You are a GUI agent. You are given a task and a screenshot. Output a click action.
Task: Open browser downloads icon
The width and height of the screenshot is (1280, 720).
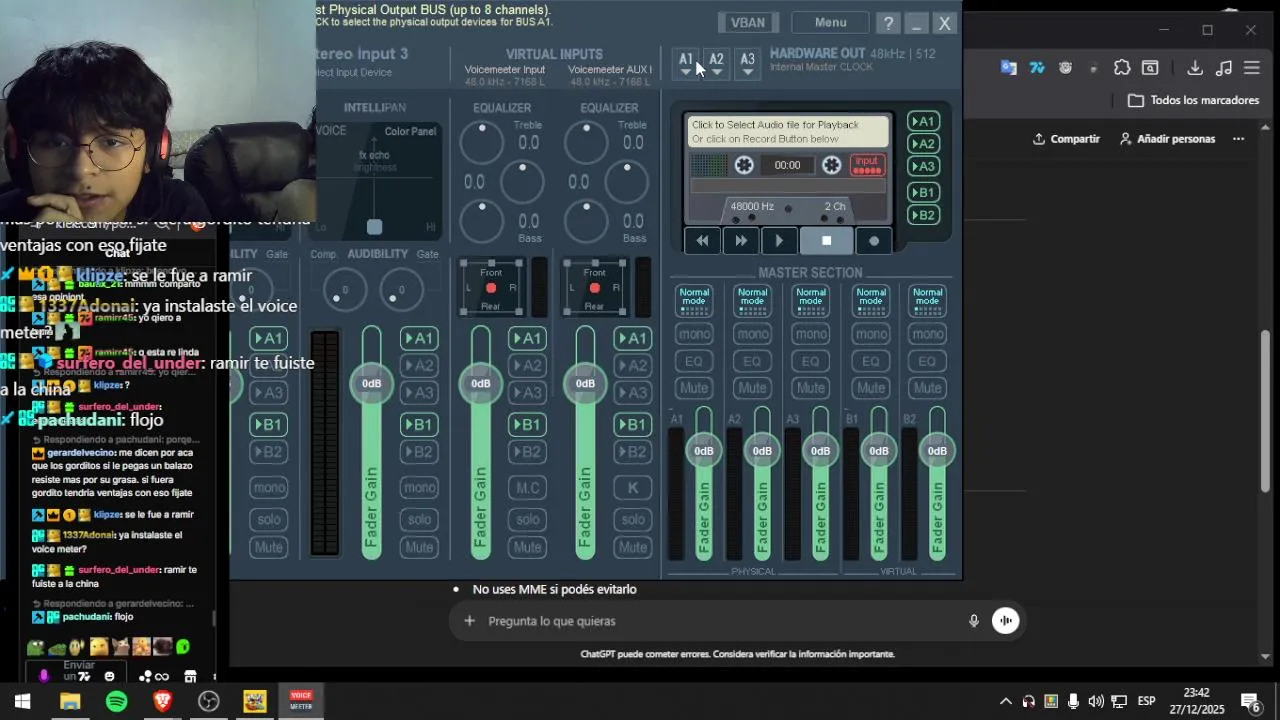(x=1195, y=68)
